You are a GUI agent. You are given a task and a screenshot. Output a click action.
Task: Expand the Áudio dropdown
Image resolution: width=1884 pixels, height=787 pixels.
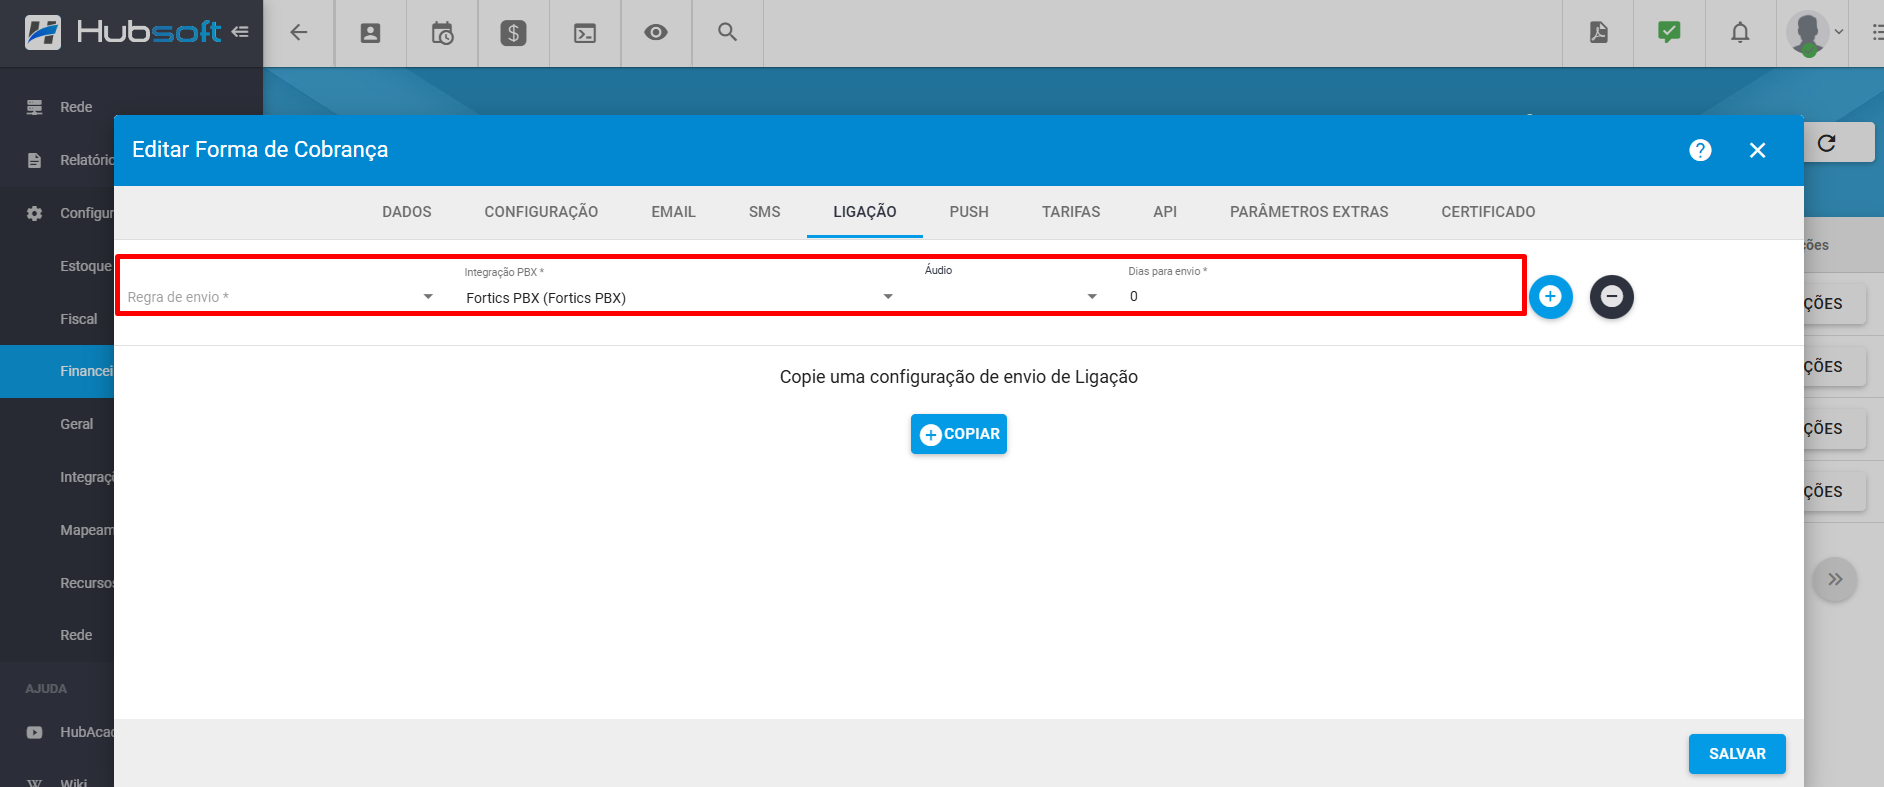click(1010, 296)
